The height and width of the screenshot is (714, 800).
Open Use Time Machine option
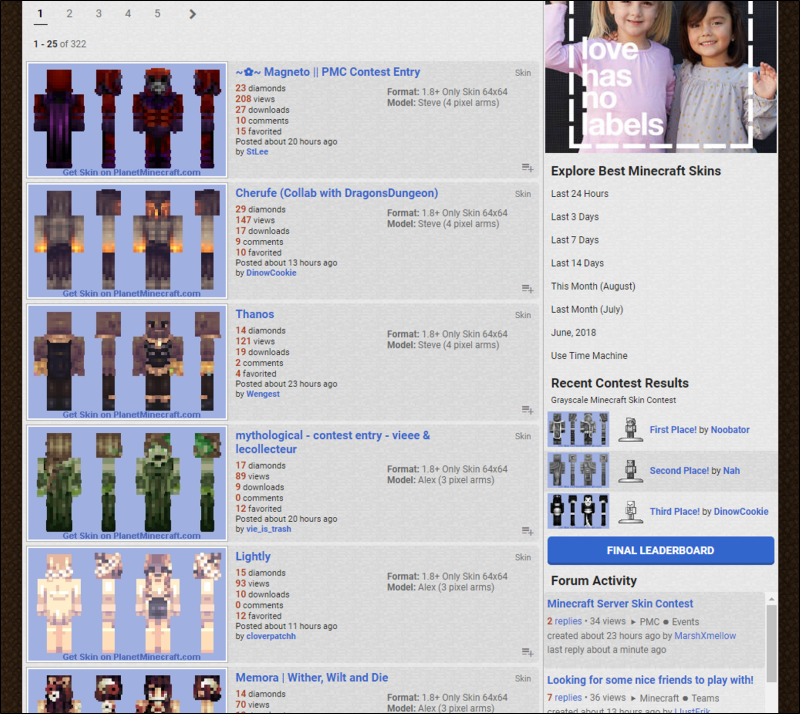[589, 355]
